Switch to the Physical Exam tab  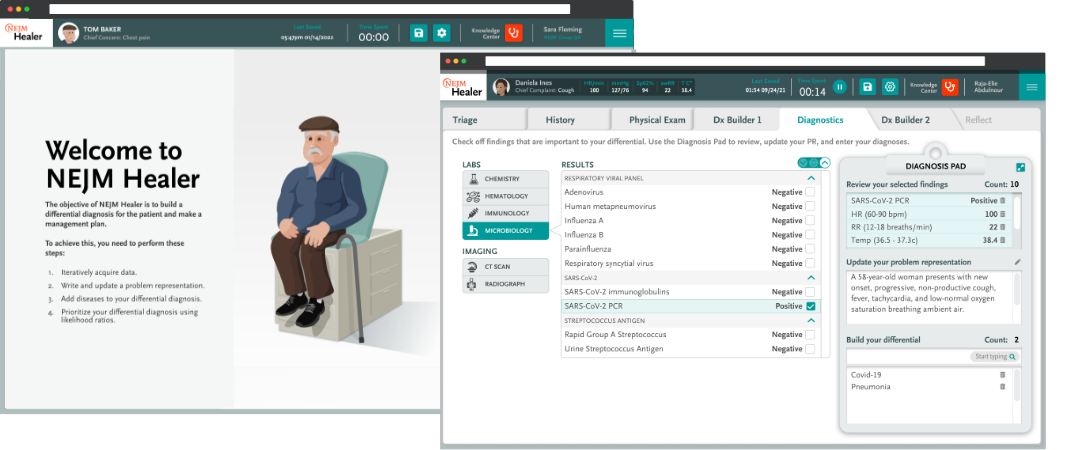coord(653,120)
